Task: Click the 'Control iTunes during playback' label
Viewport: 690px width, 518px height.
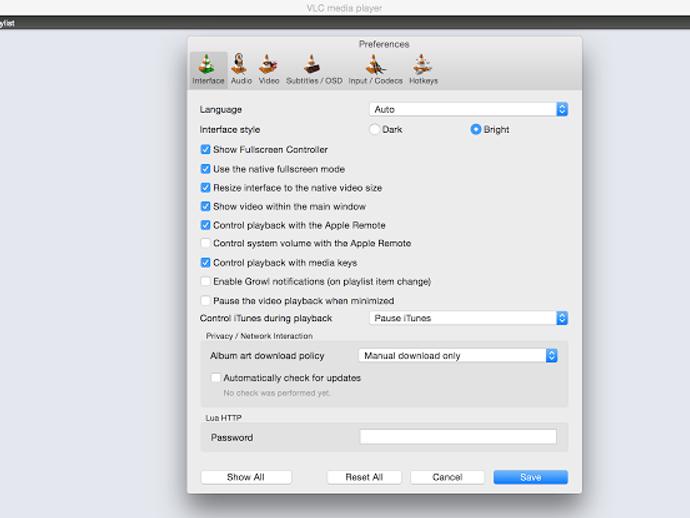Action: (x=266, y=318)
